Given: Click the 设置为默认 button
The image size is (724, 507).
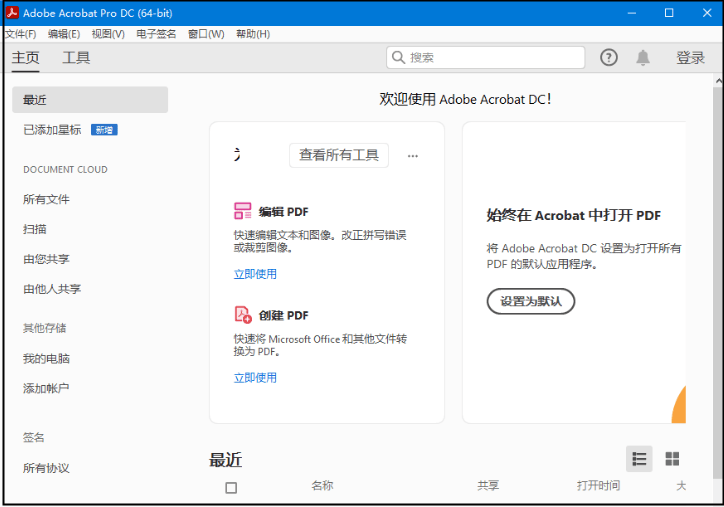Looking at the screenshot, I should (531, 301).
